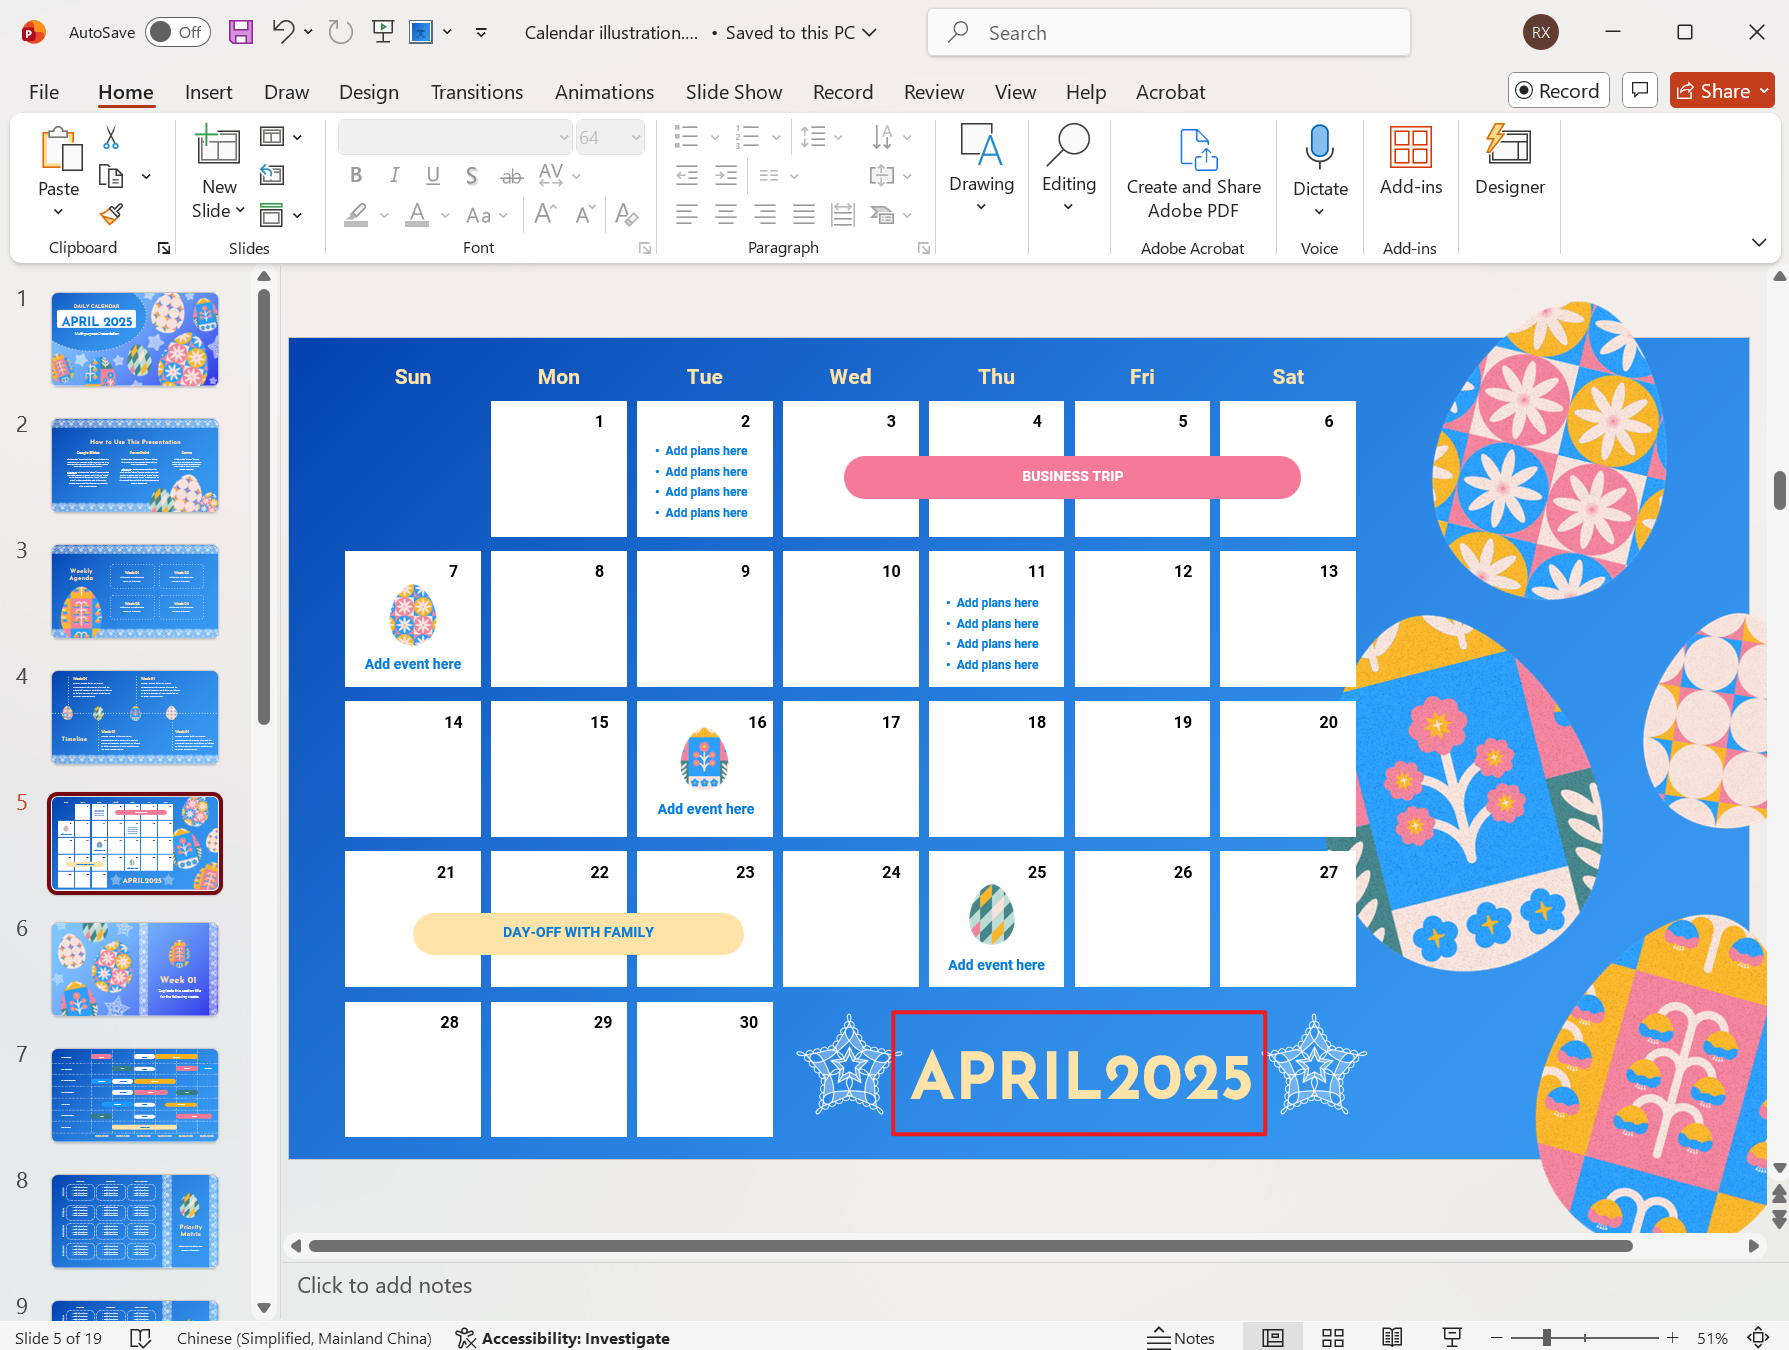Toggle italic formatting

click(x=394, y=175)
